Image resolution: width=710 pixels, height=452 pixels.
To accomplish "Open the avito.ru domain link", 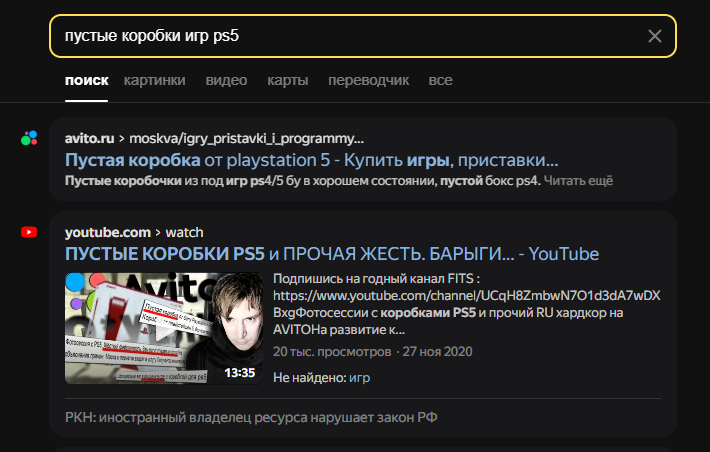I will (90, 138).
